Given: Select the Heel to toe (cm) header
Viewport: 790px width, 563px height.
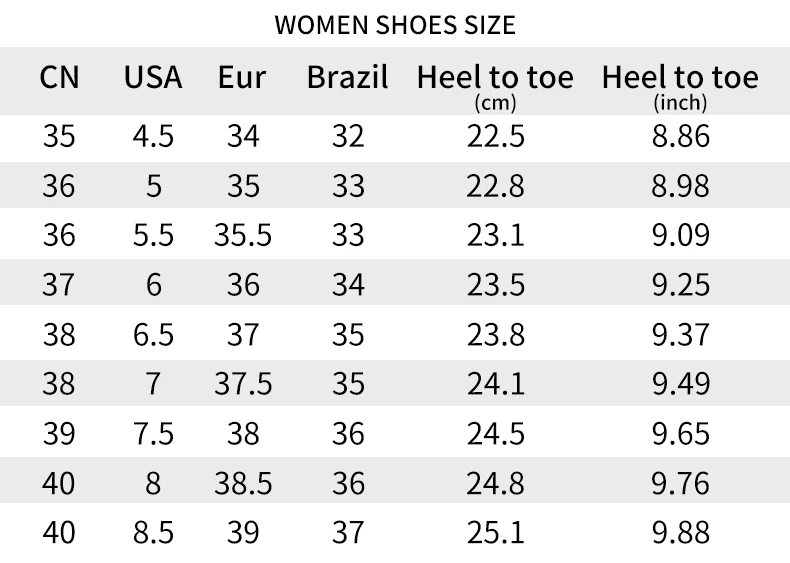Looking at the screenshot, I should [x=495, y=87].
